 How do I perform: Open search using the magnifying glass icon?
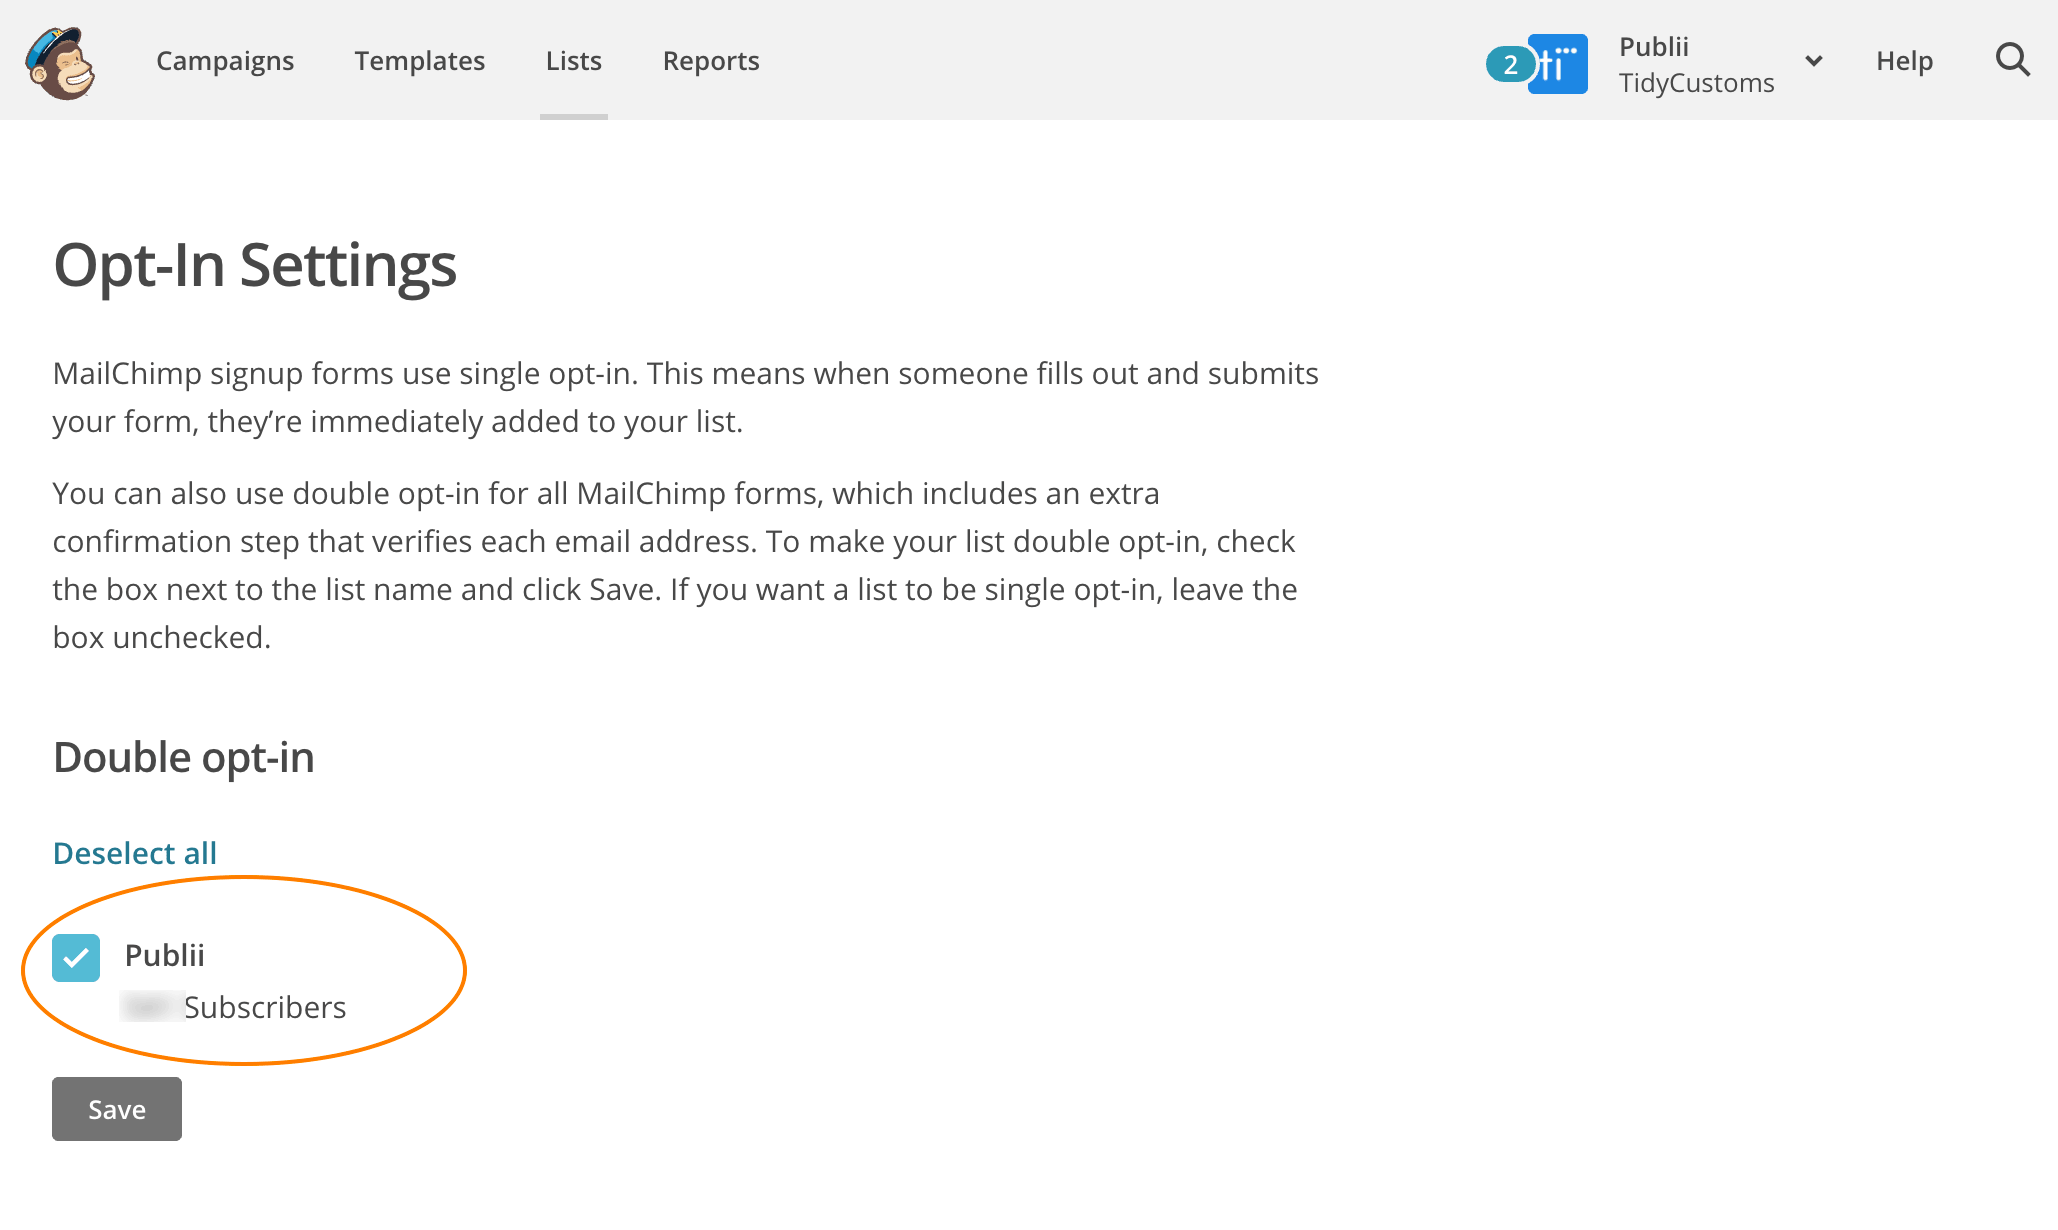pos(2012,60)
